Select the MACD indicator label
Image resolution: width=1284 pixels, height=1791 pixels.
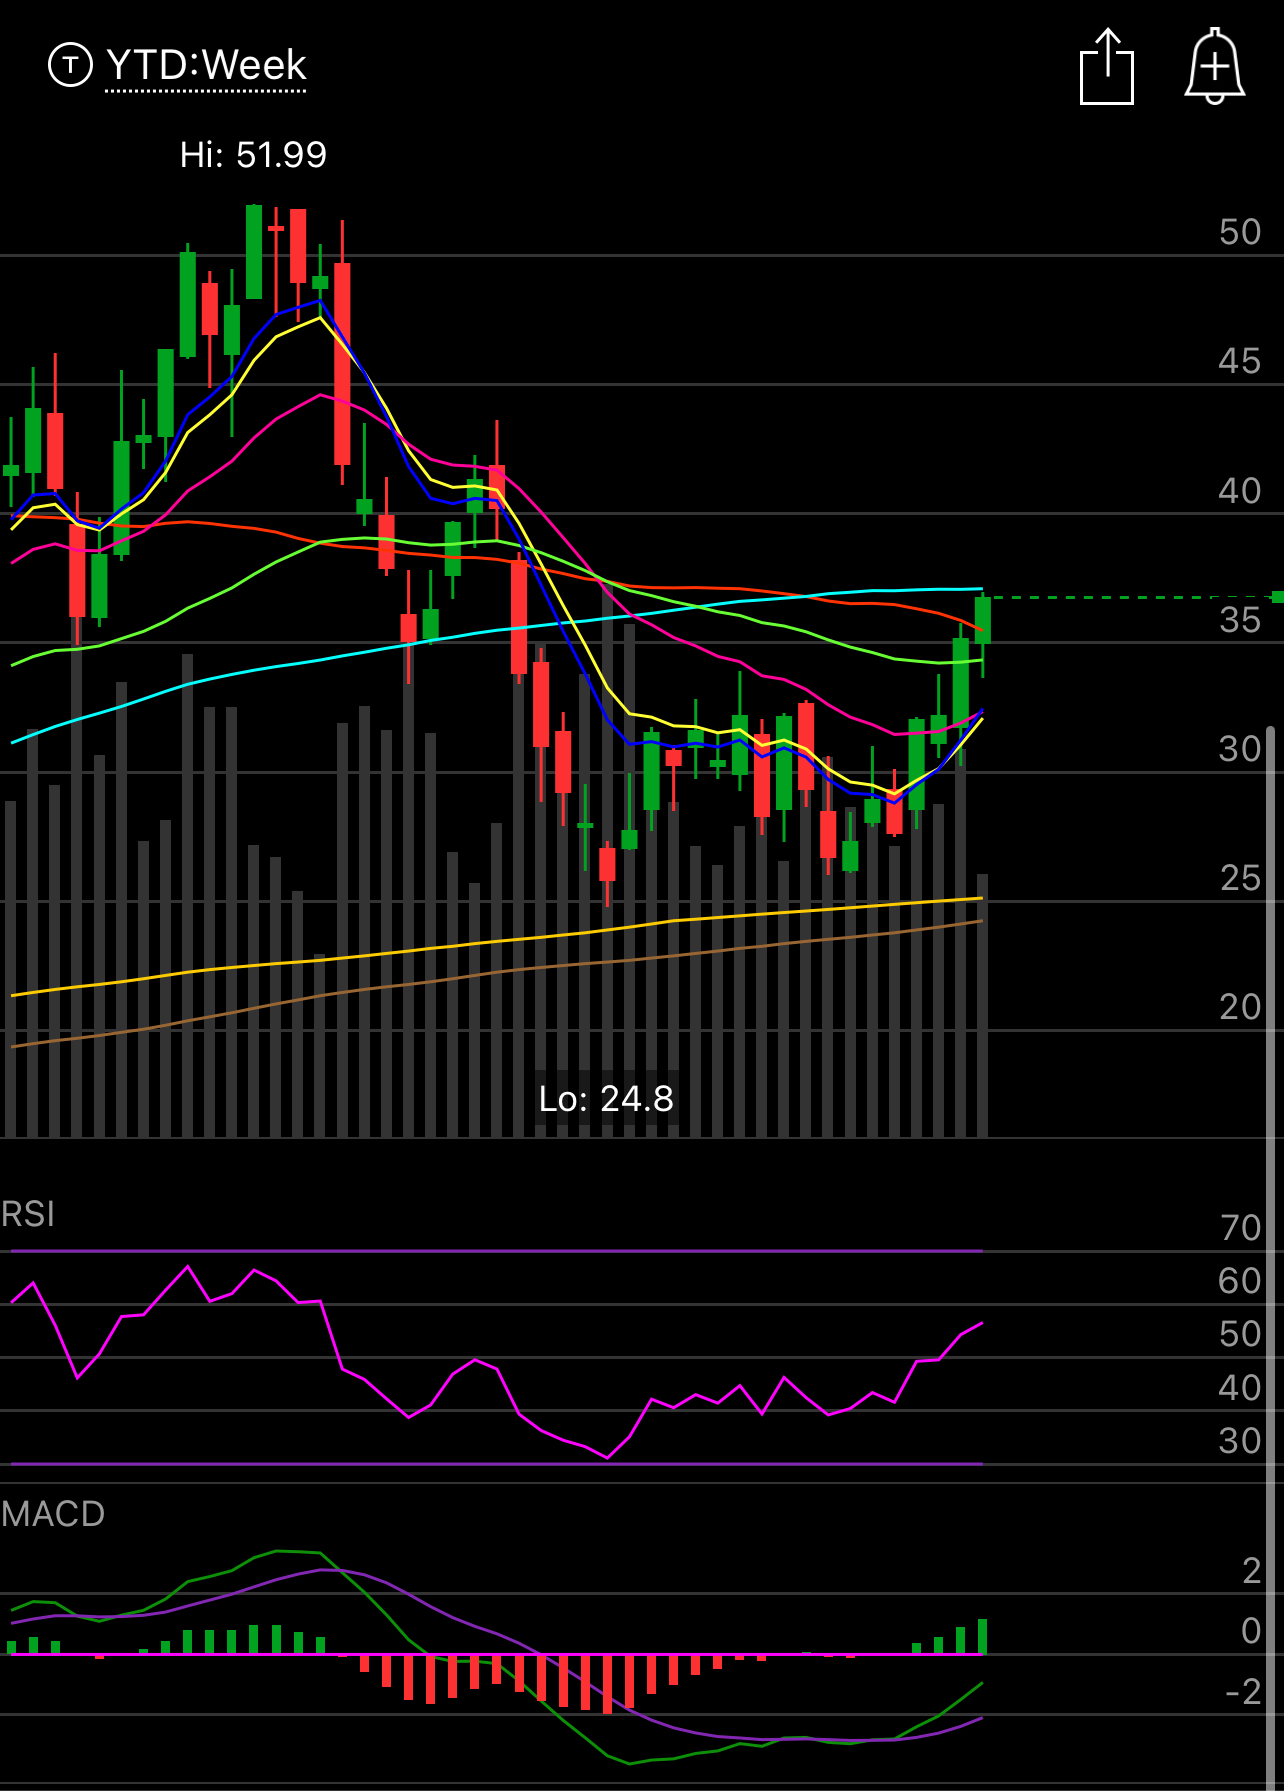pos(53,1514)
